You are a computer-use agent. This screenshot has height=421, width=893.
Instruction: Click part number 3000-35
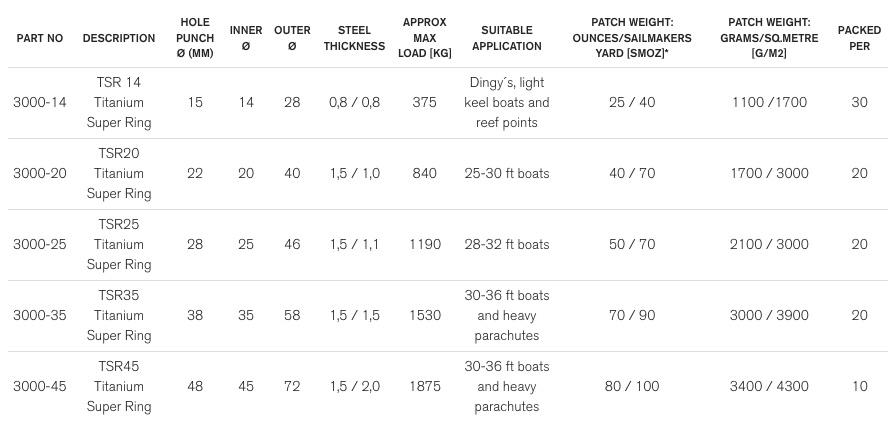click(x=39, y=315)
